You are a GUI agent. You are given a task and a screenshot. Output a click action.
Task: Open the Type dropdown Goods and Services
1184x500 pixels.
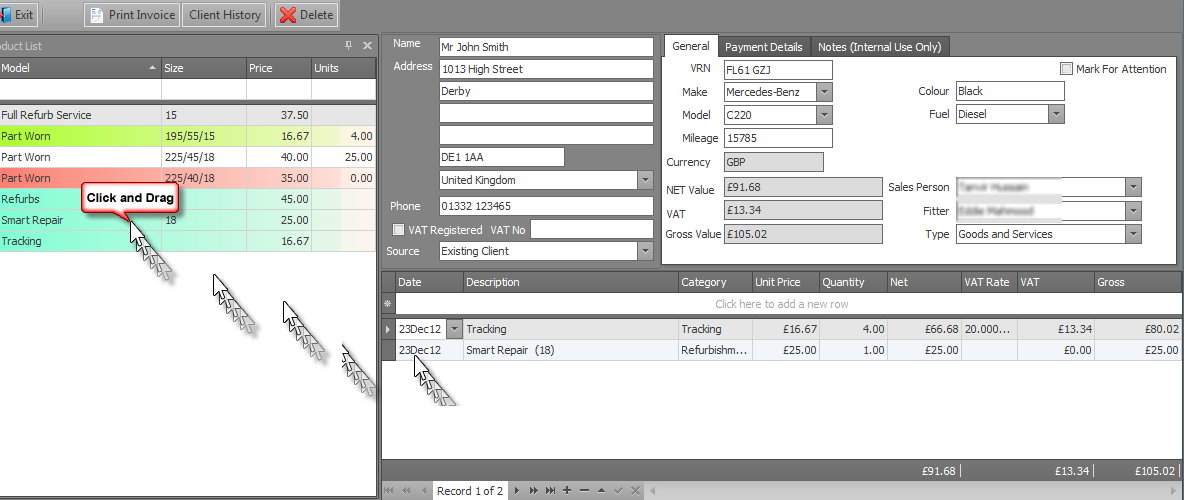point(1133,234)
